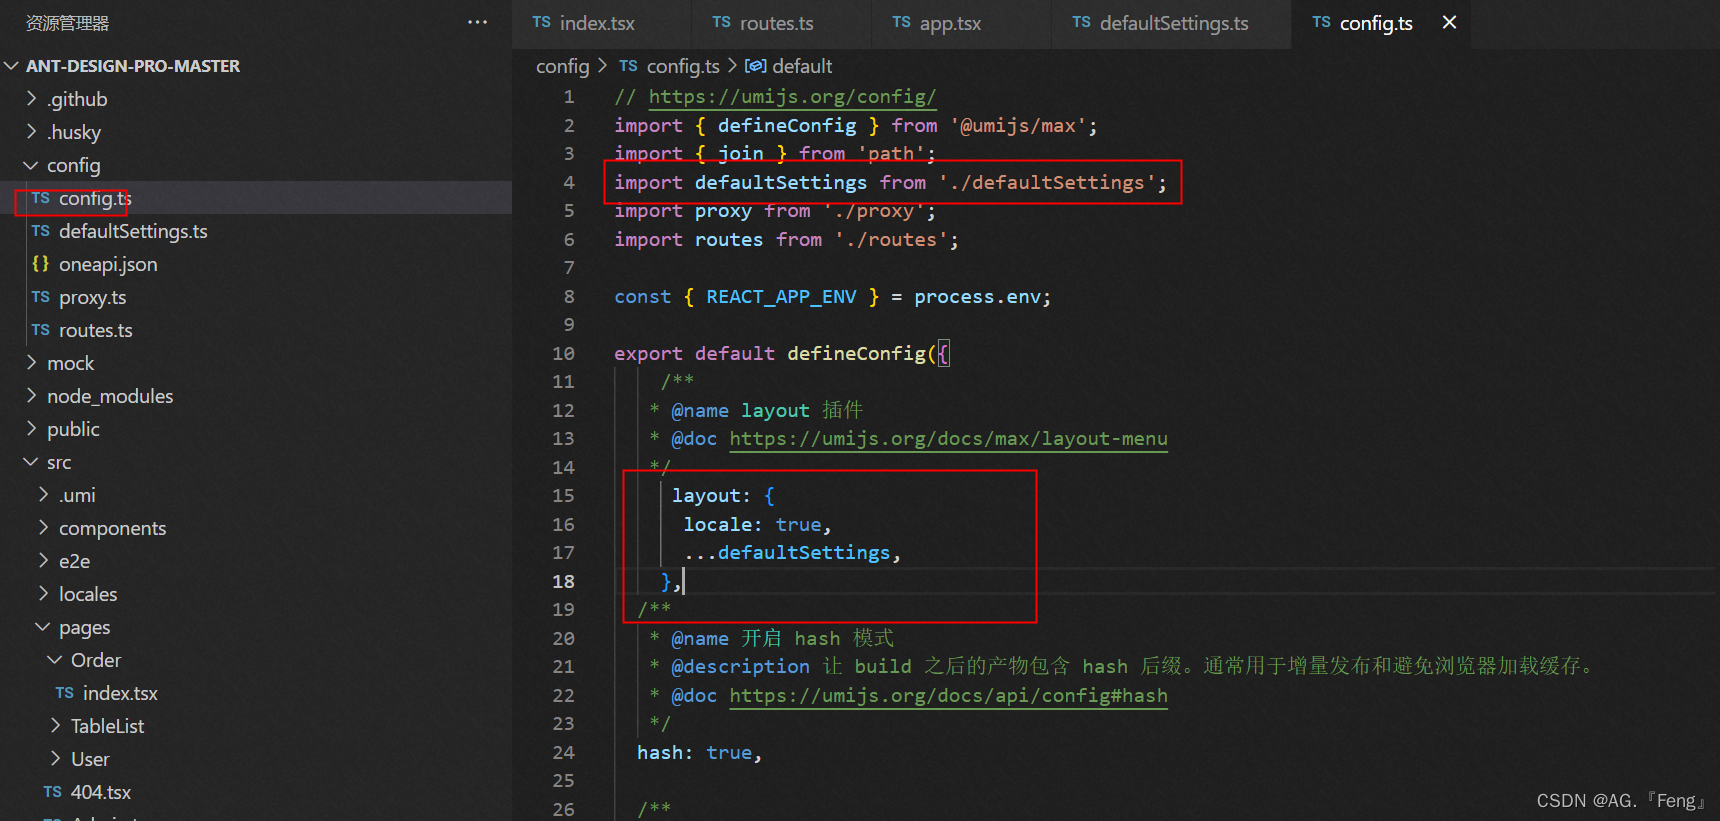Click the config.ts breadcrumb segment
Screen dimensions: 1720x821
pos(683,66)
